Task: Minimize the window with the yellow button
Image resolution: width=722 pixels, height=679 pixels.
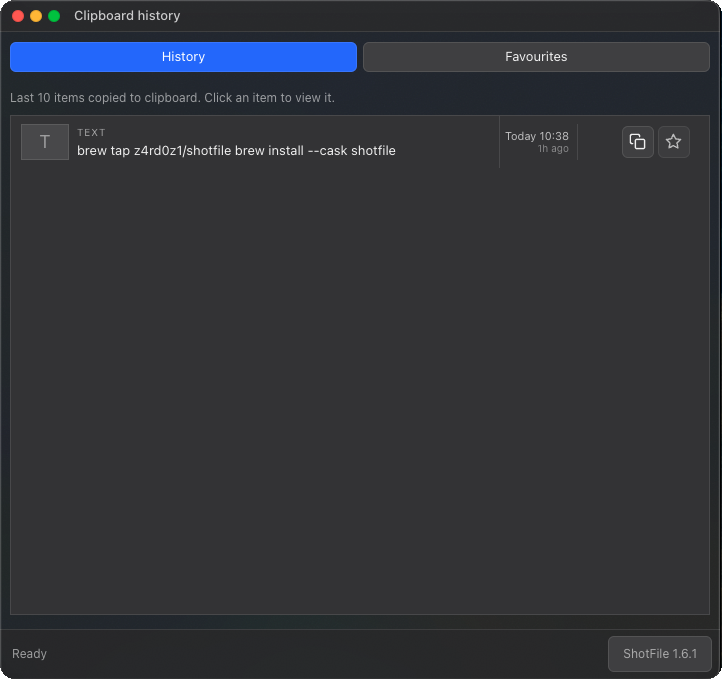Action: (36, 16)
